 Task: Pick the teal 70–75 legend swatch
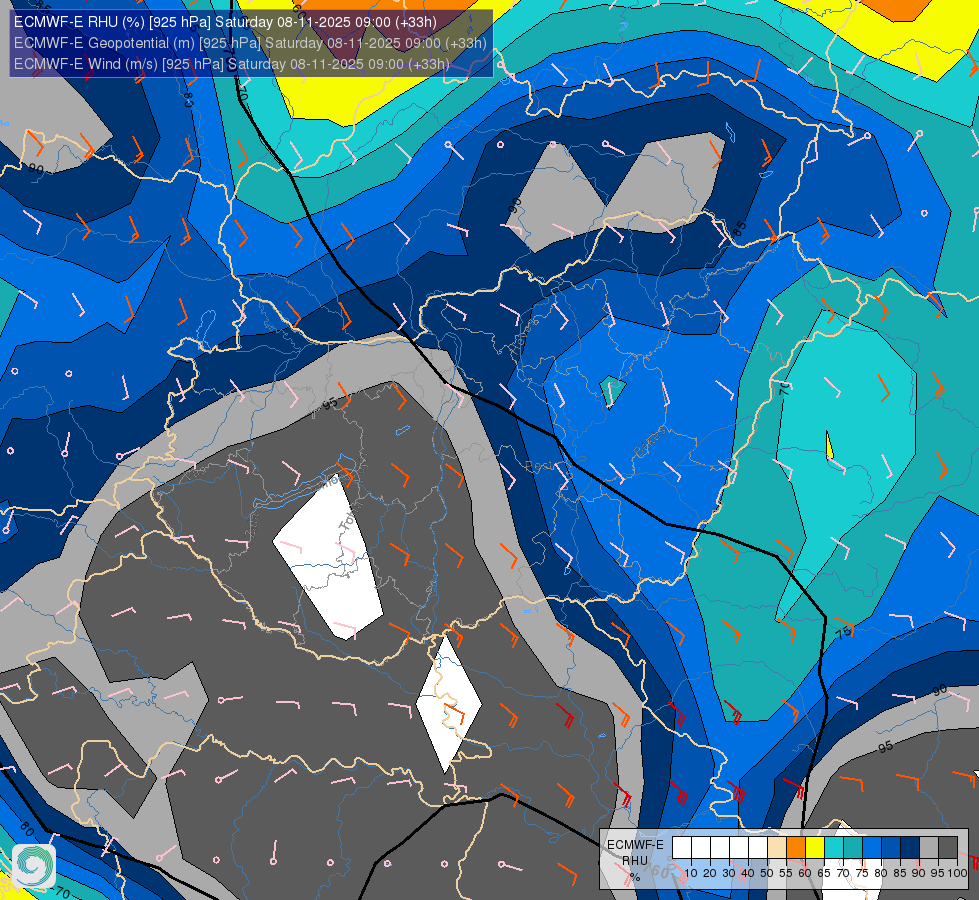[853, 848]
